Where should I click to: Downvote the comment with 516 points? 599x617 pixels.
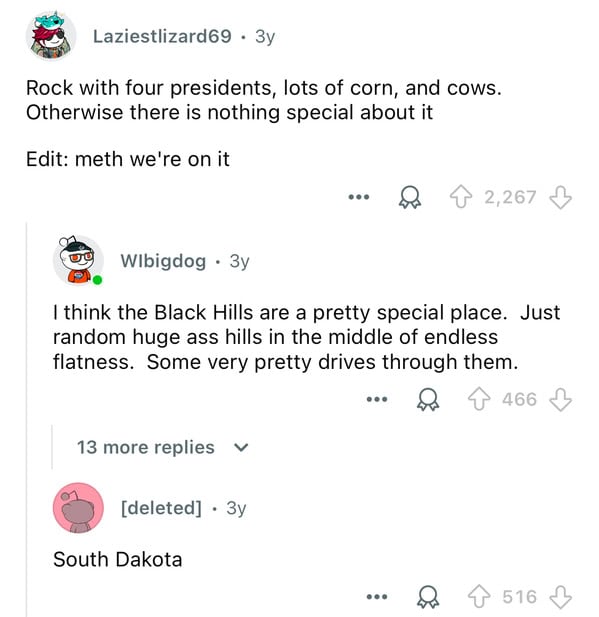(560, 597)
